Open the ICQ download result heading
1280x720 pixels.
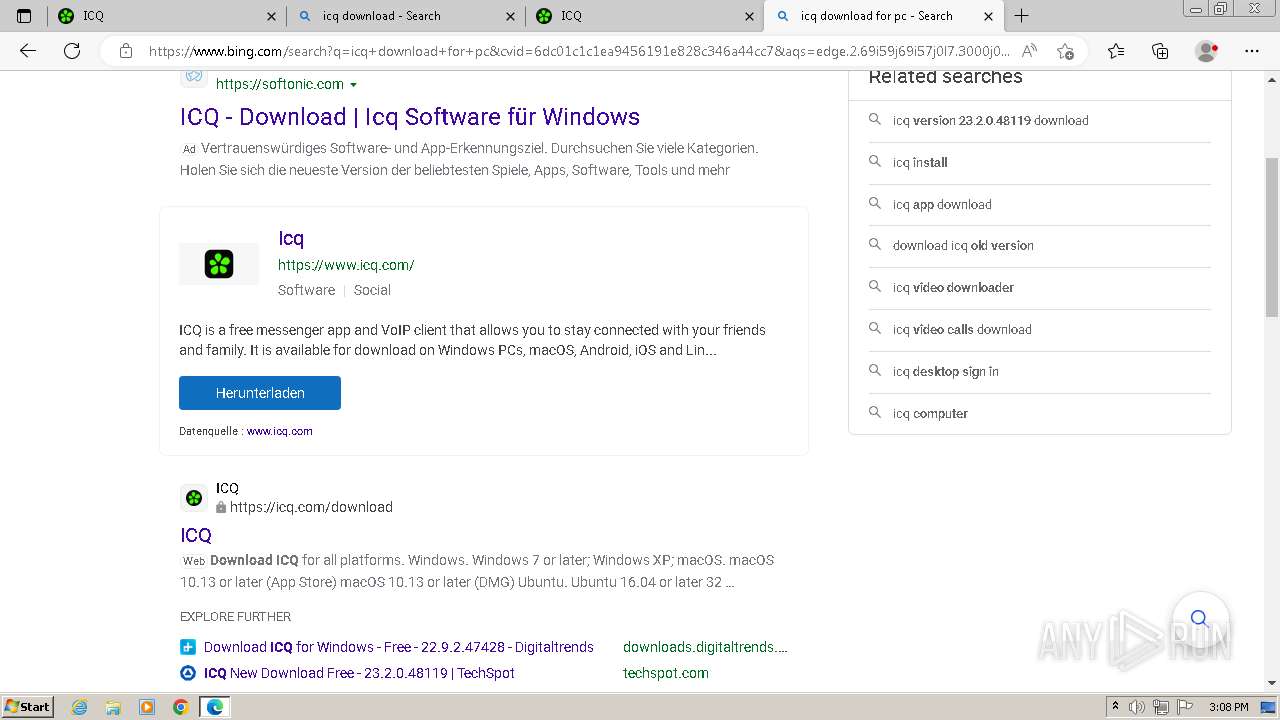coord(196,535)
